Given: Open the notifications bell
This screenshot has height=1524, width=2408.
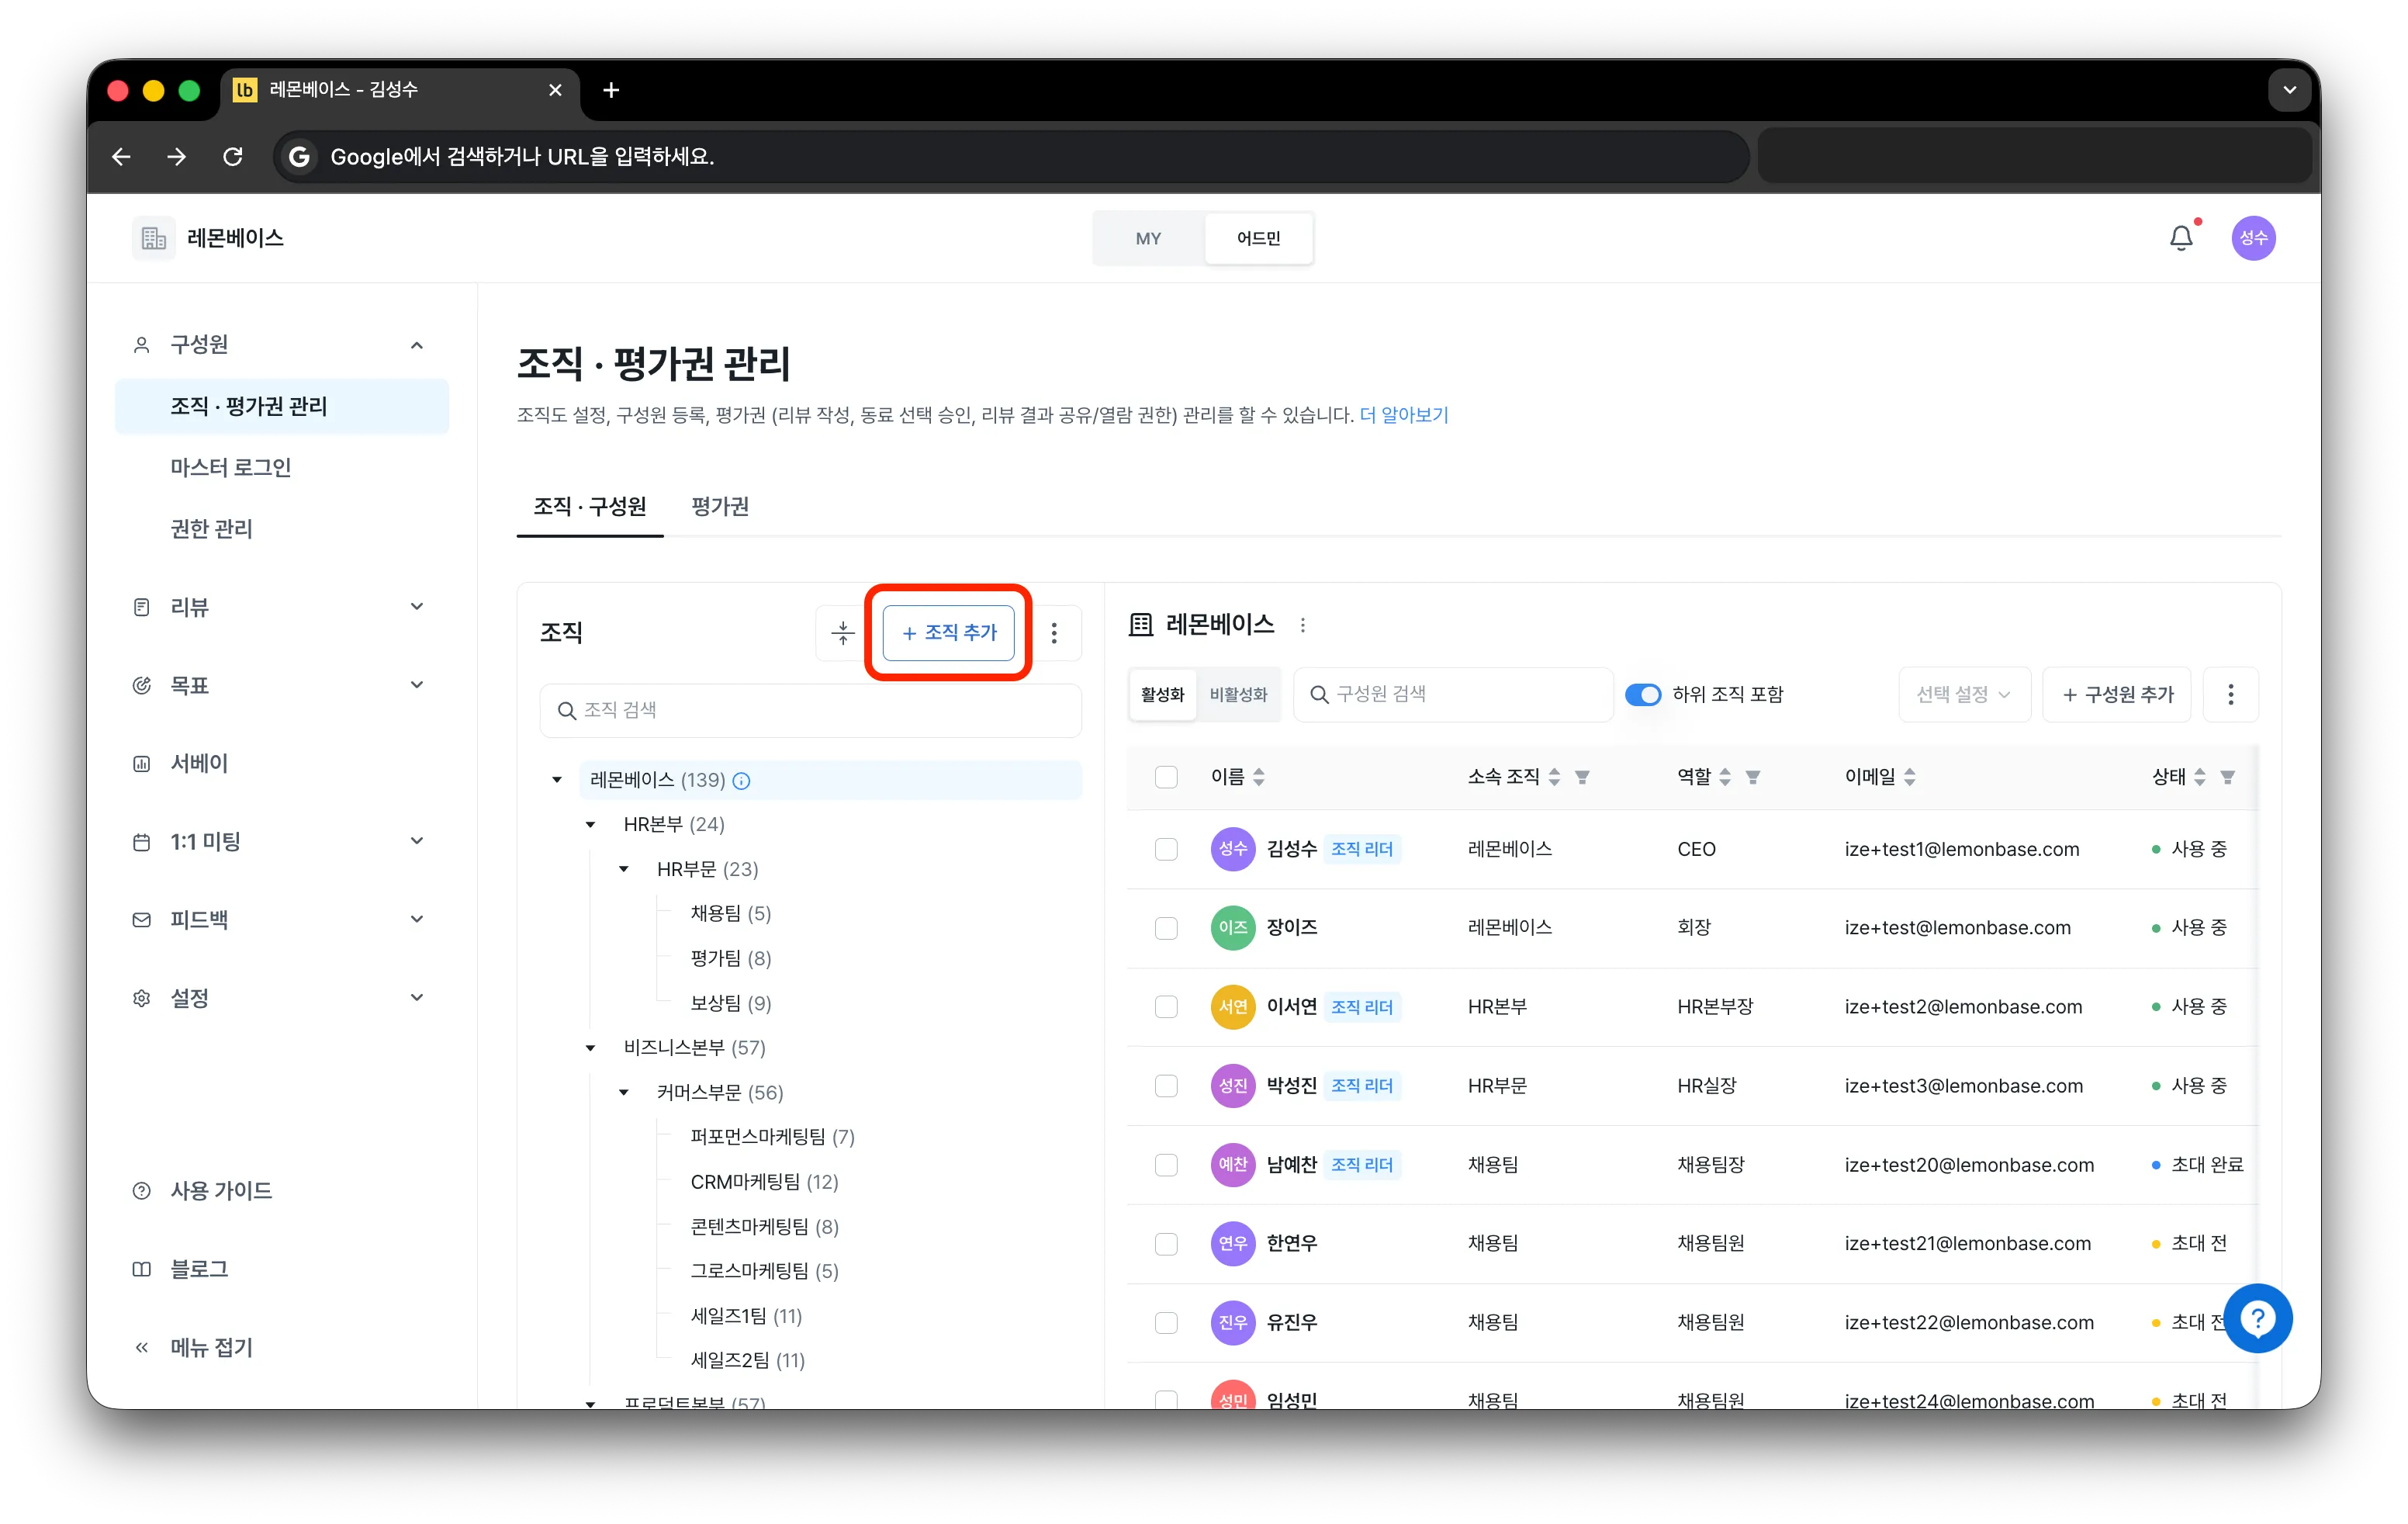Looking at the screenshot, I should coord(2181,238).
